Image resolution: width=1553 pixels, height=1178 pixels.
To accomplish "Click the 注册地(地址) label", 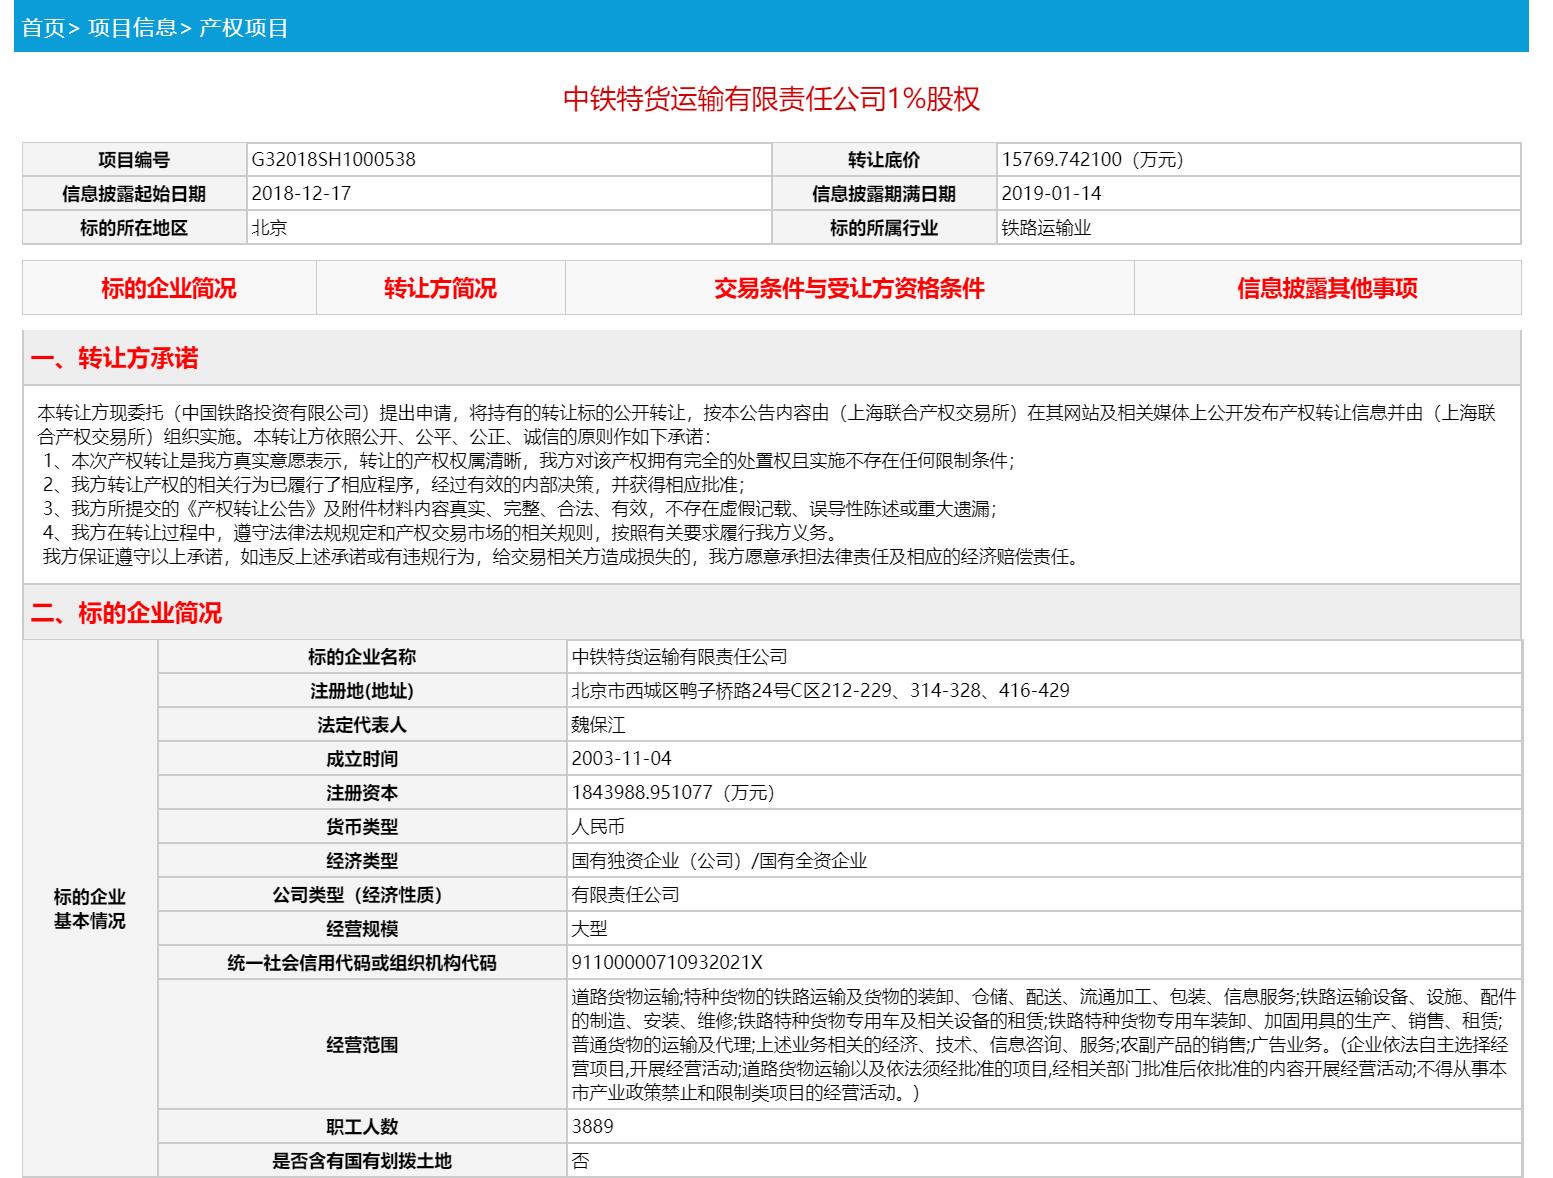I will [x=362, y=691].
